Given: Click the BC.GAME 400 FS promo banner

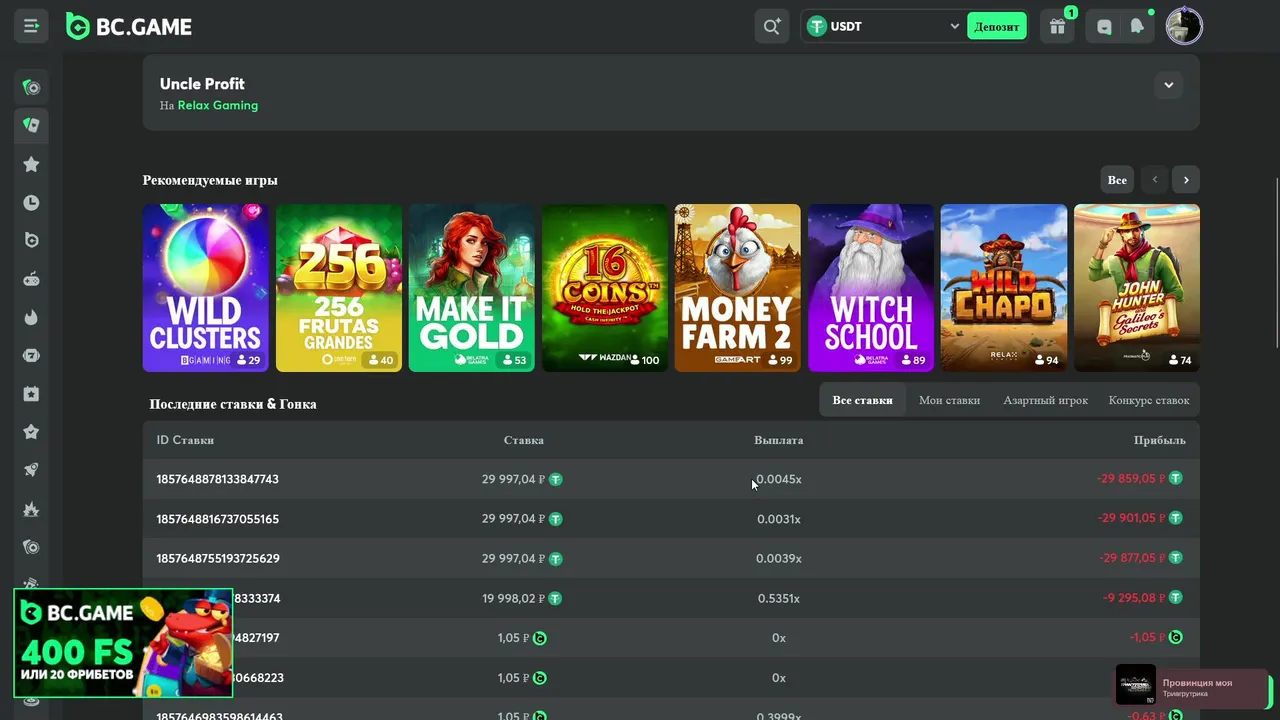Looking at the screenshot, I should tap(123, 643).
